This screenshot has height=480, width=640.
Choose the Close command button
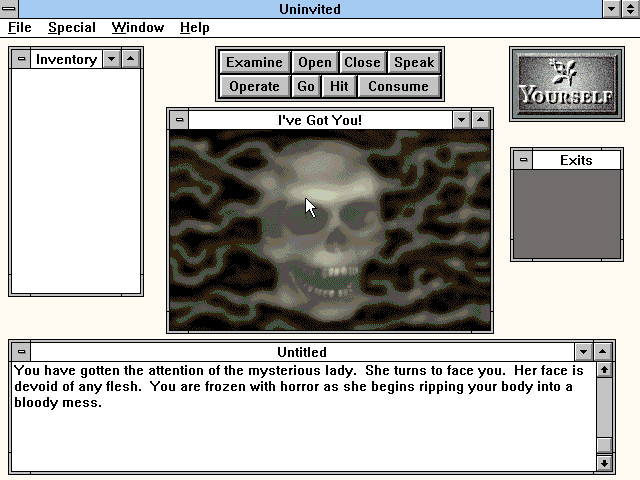[x=362, y=62]
